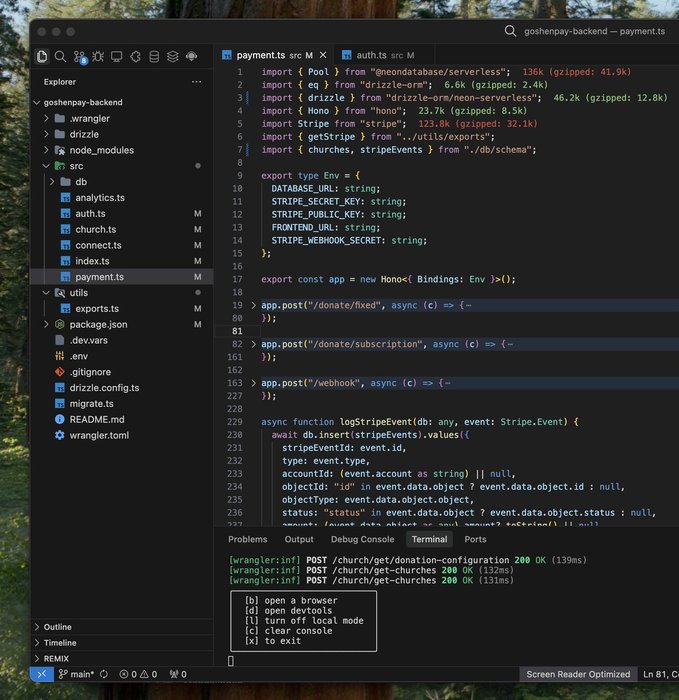This screenshot has height=700, width=679.
Task: Open the Search view icon
Action: point(60,56)
